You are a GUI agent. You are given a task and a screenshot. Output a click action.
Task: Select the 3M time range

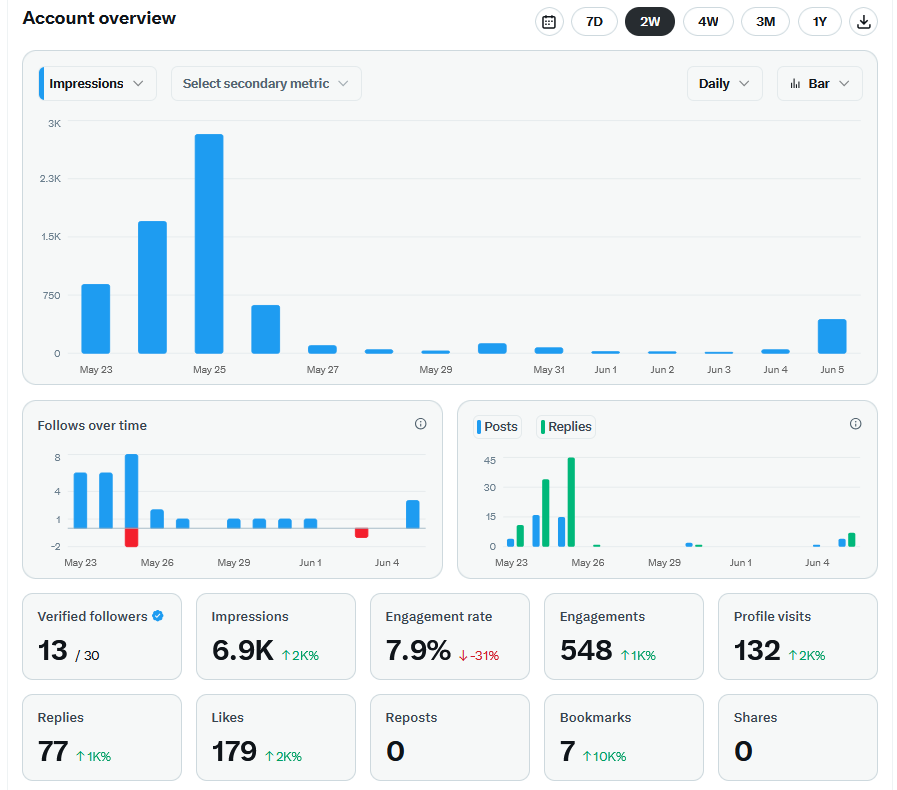(765, 22)
